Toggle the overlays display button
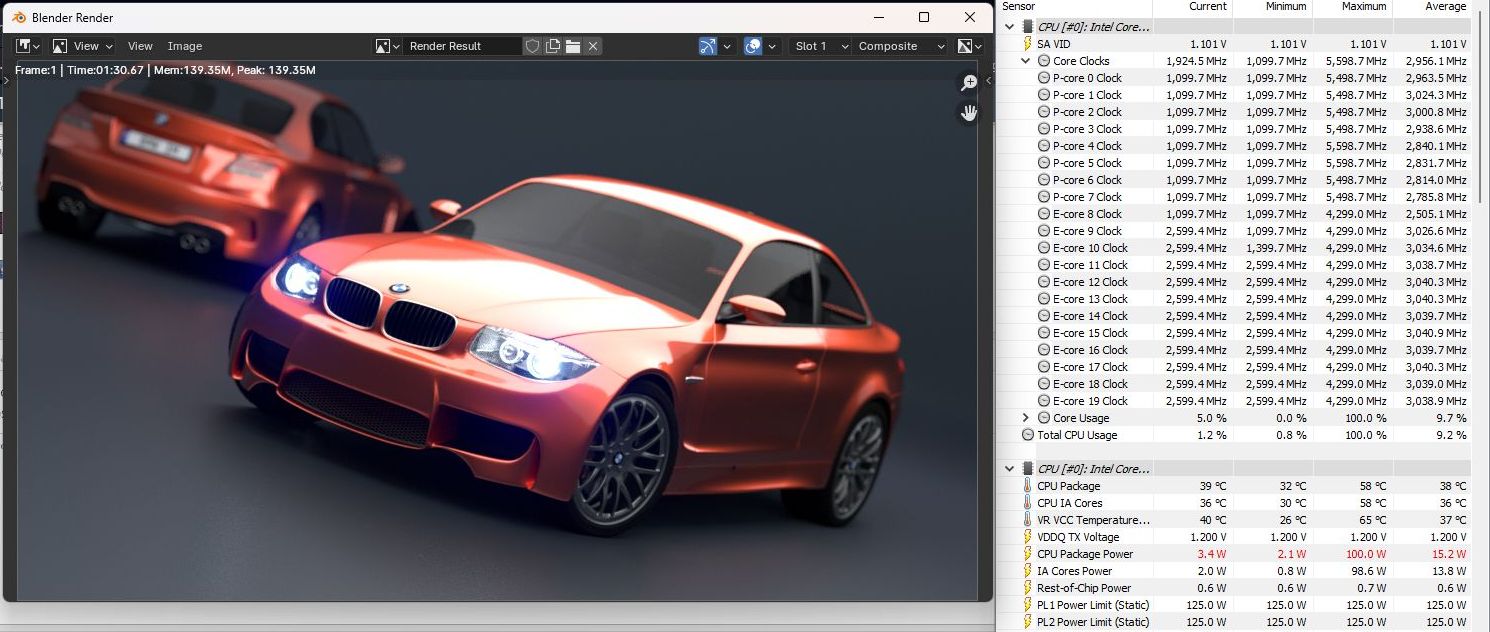The image size is (1490, 632). pos(753,46)
